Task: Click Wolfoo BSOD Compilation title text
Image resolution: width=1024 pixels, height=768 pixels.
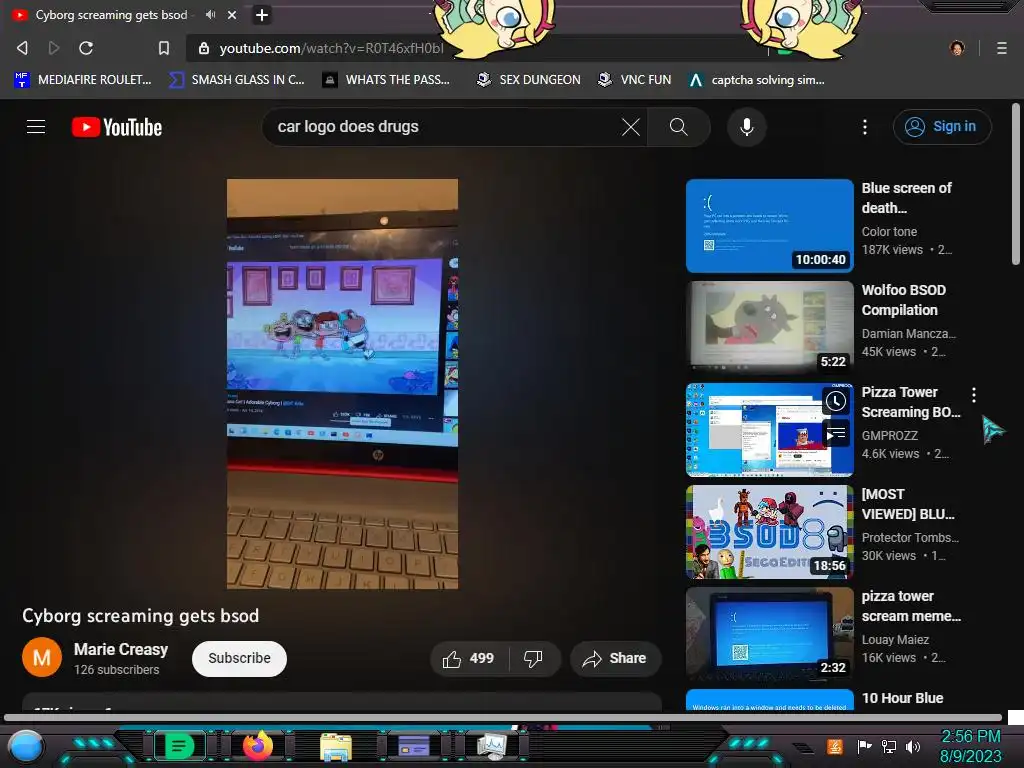Action: coord(903,300)
